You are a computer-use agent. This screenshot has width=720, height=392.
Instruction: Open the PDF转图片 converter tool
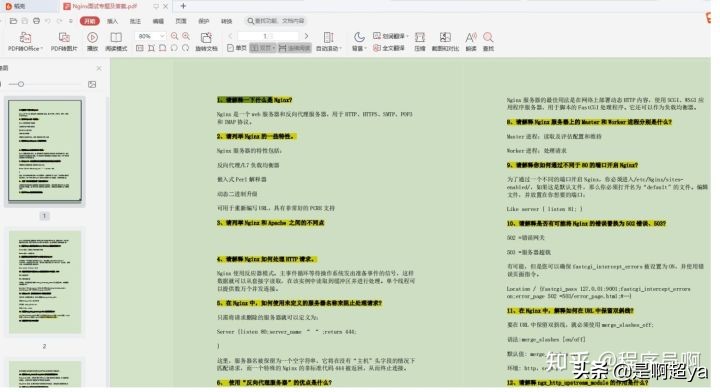click(x=64, y=41)
